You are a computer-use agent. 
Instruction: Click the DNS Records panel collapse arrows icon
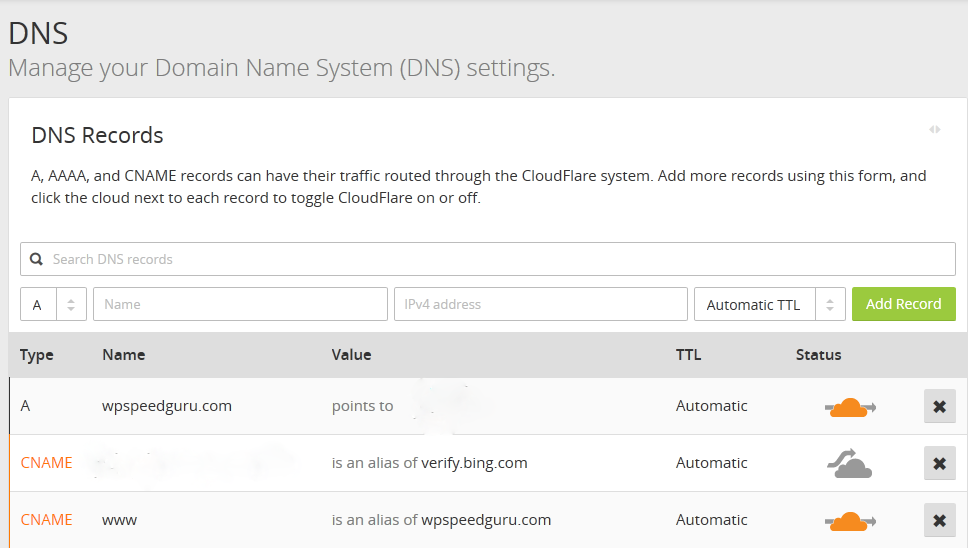(x=935, y=130)
